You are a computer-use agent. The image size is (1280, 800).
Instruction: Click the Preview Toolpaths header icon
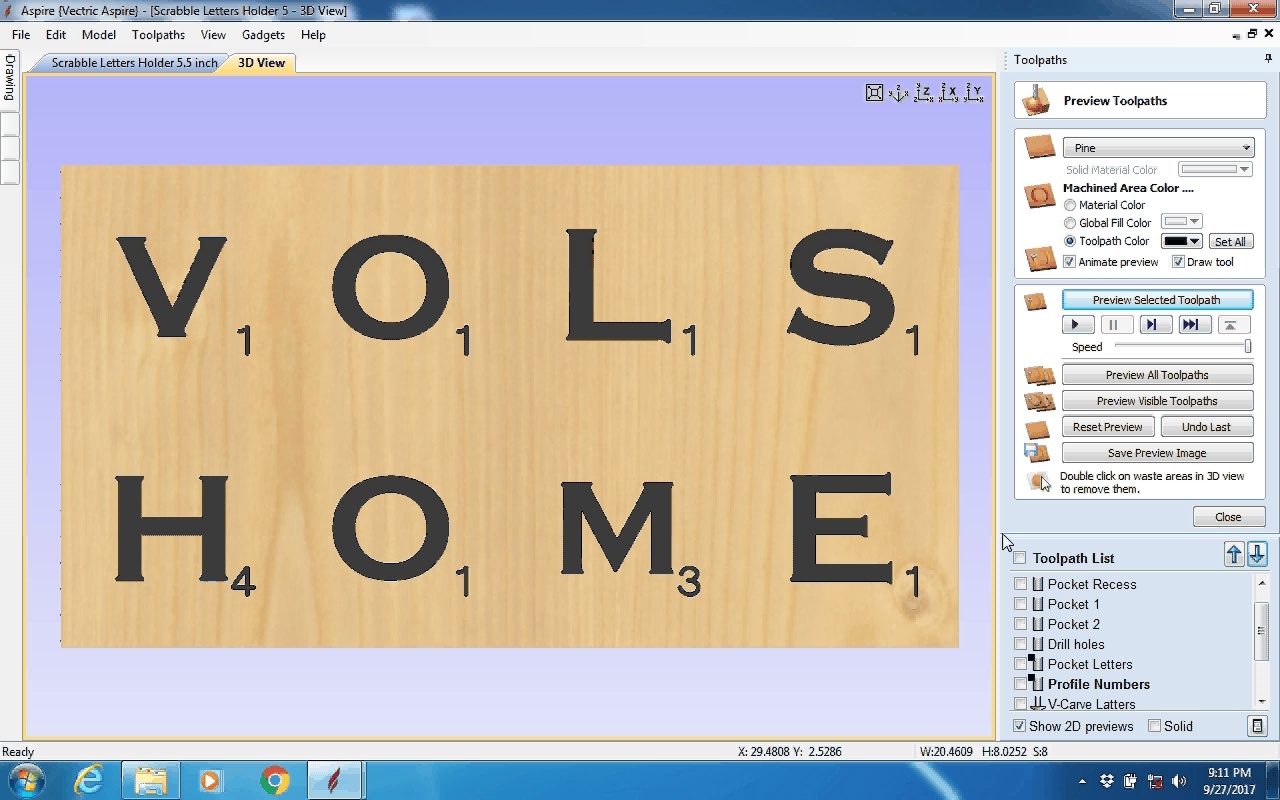pyautogui.click(x=1036, y=100)
